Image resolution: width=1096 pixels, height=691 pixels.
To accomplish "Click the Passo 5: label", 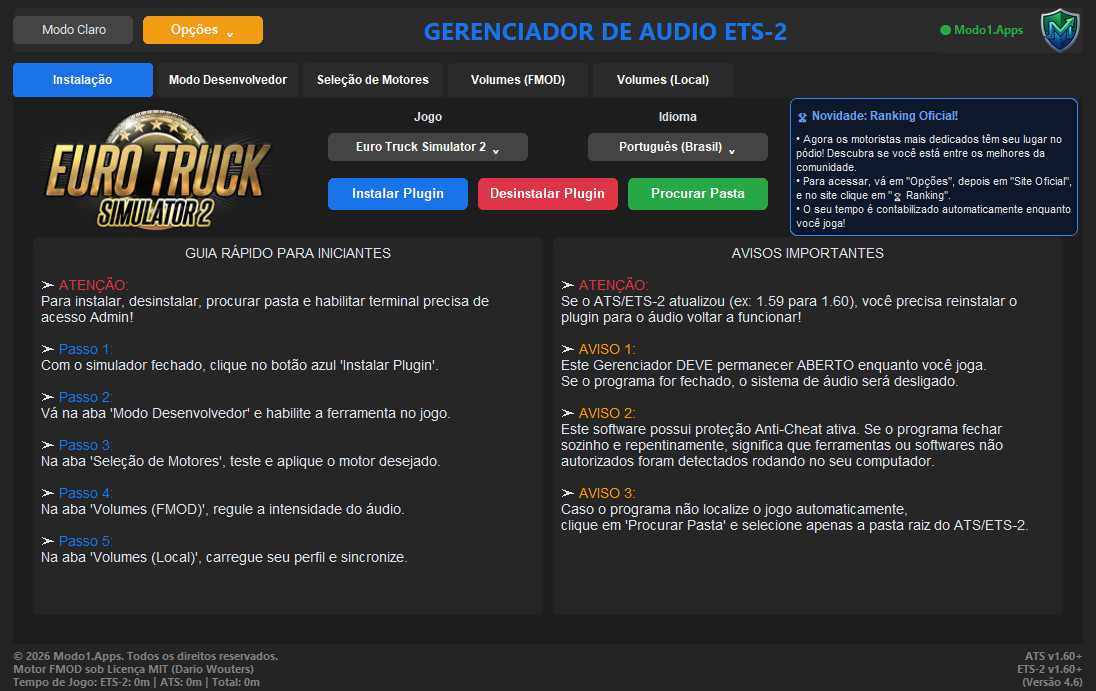I will point(85,541).
